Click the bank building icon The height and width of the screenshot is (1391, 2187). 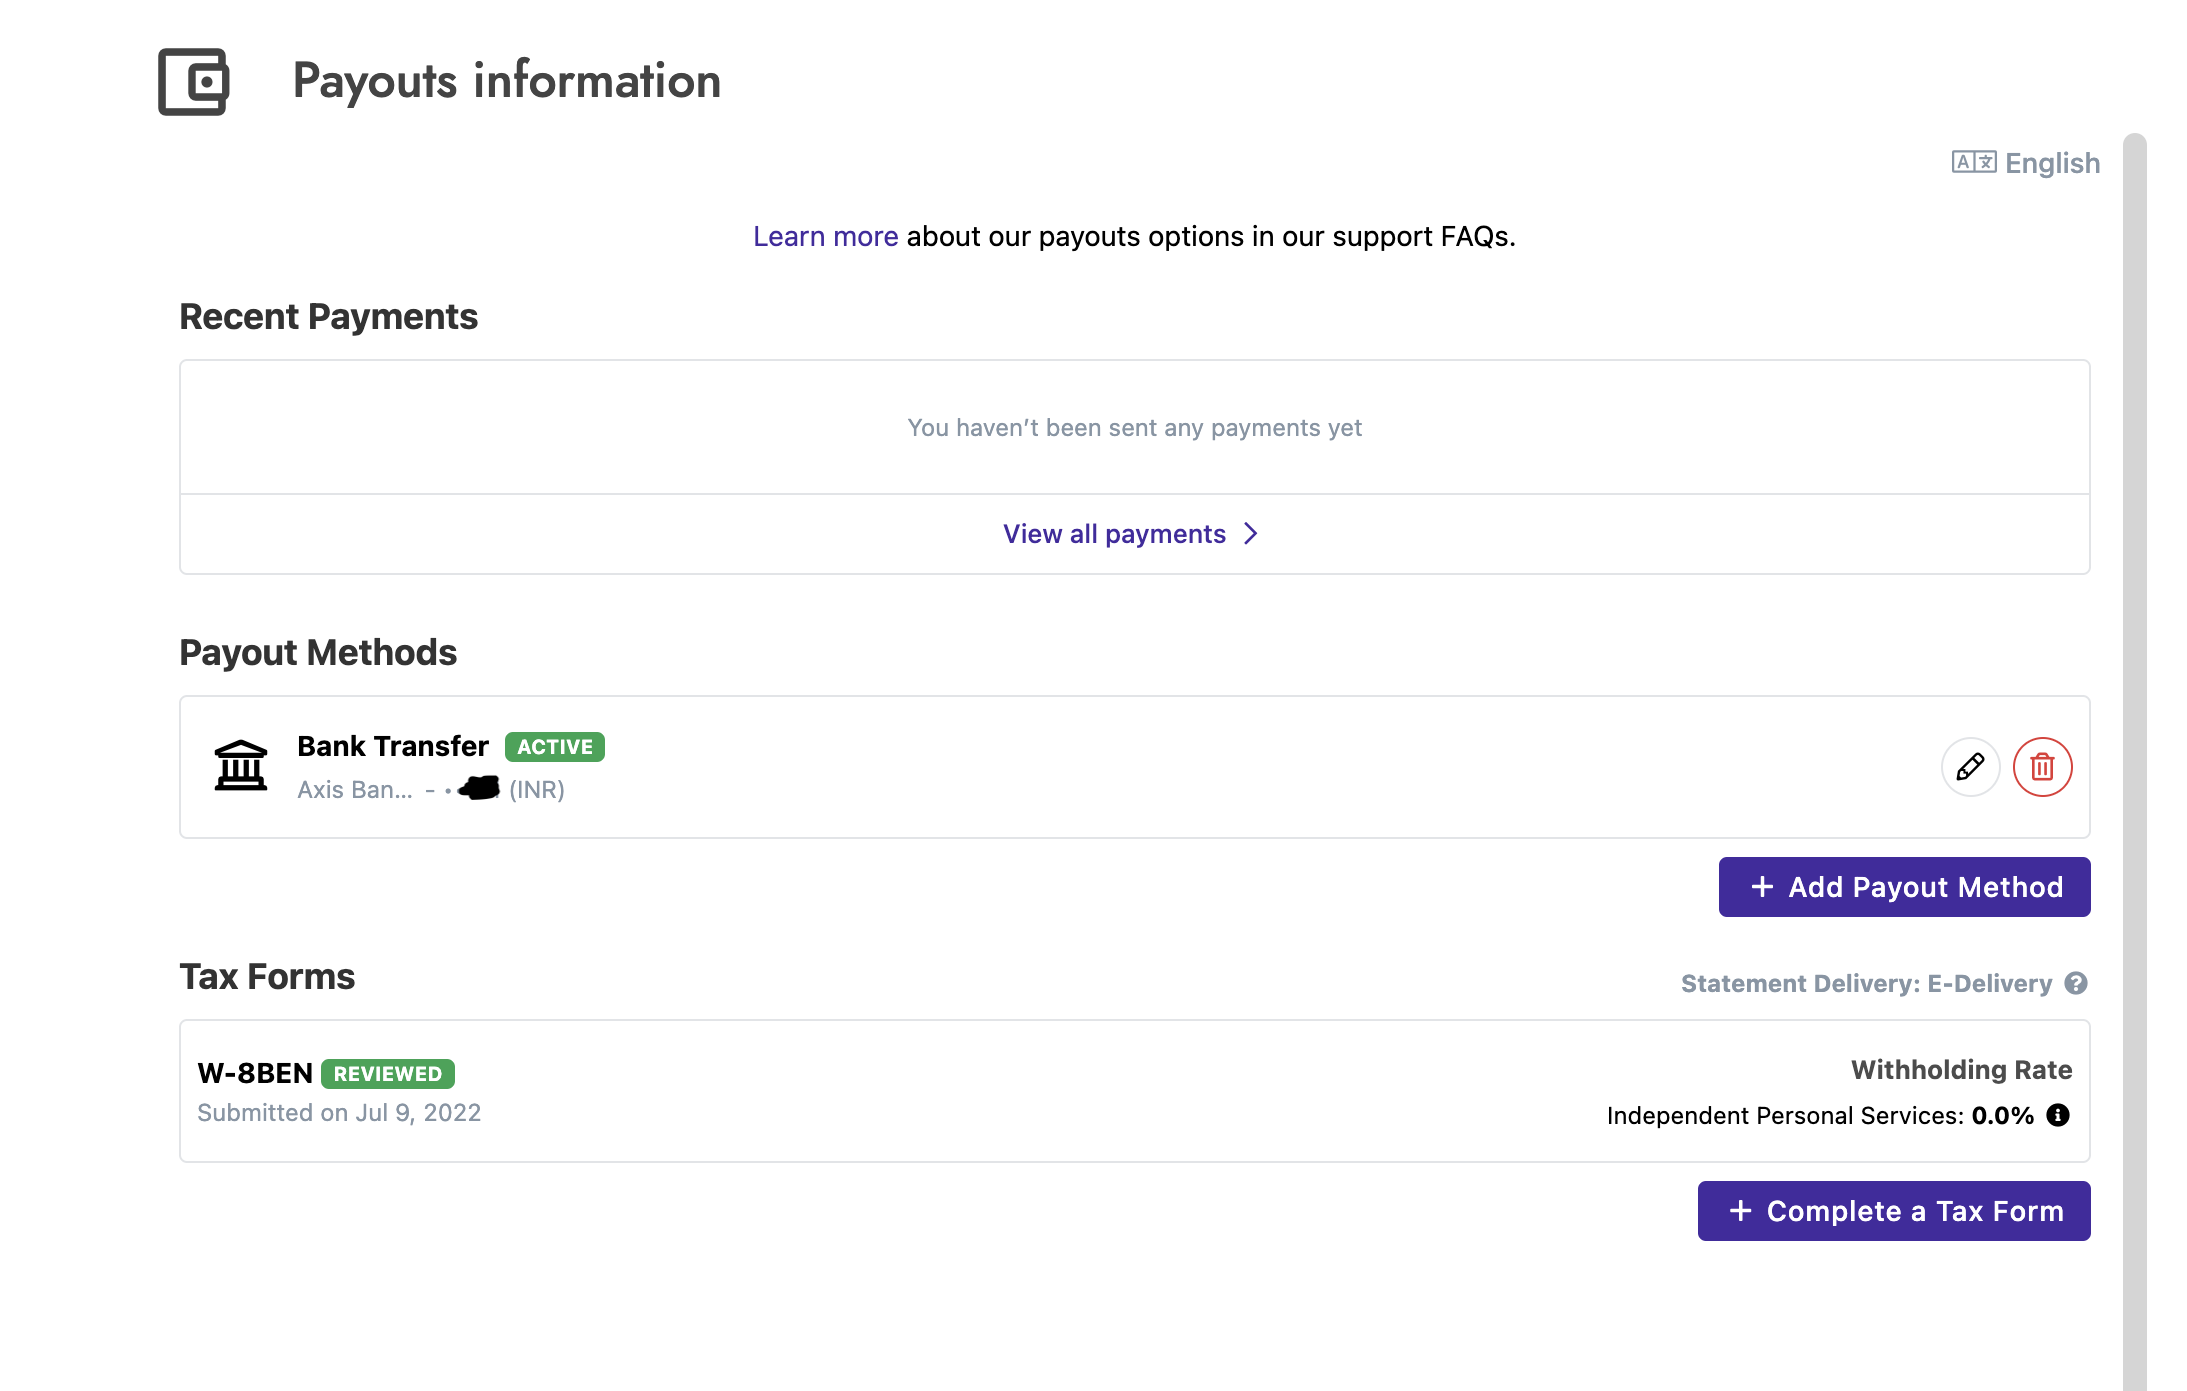[x=241, y=766]
